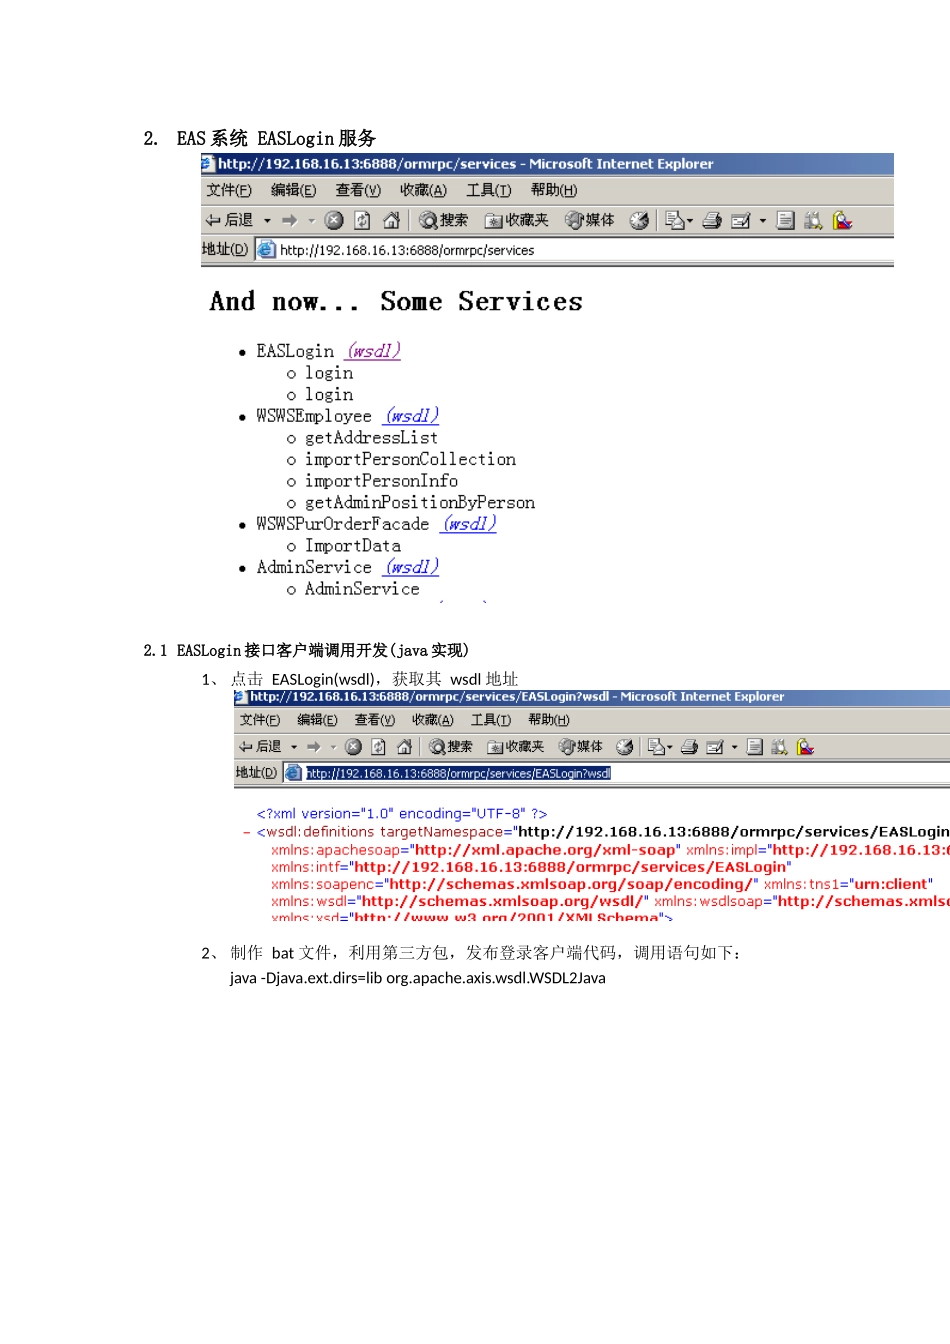Viewport: 950px width, 1344px height.
Task: Click Print icon in the services IE window
Action: (x=712, y=220)
